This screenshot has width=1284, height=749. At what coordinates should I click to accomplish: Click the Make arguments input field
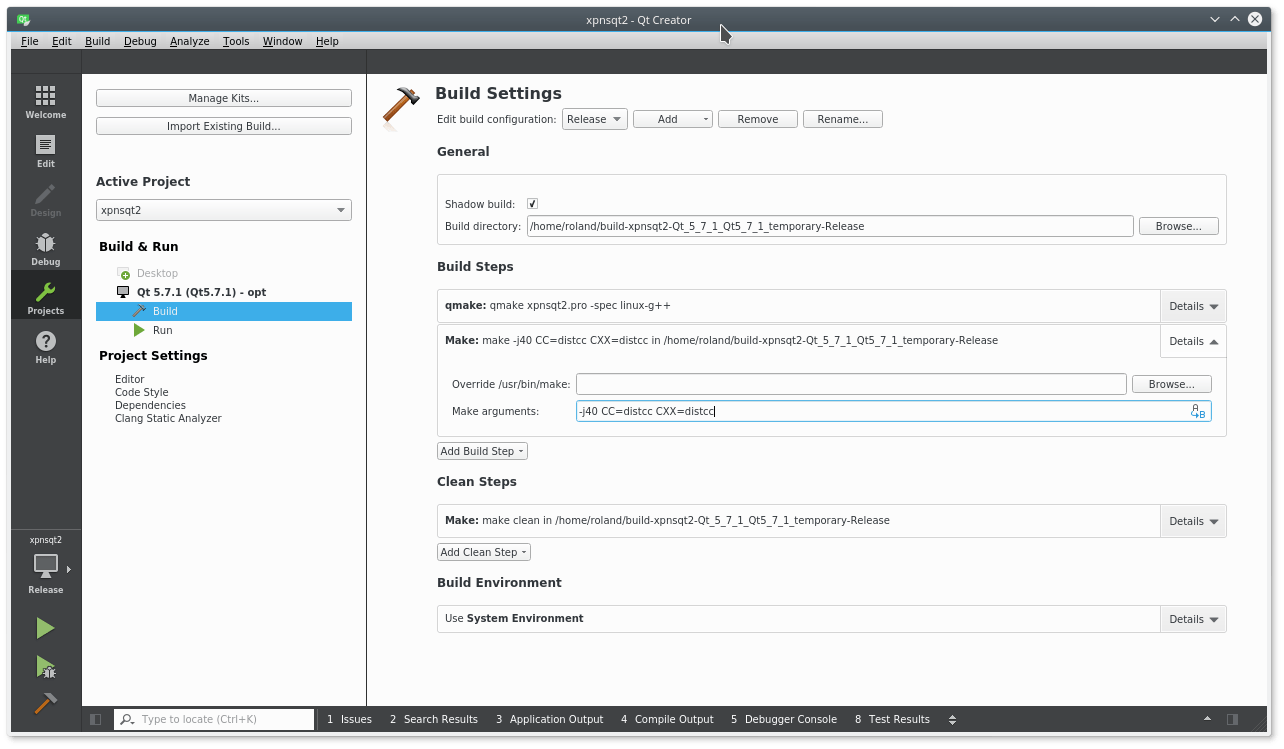(x=893, y=411)
